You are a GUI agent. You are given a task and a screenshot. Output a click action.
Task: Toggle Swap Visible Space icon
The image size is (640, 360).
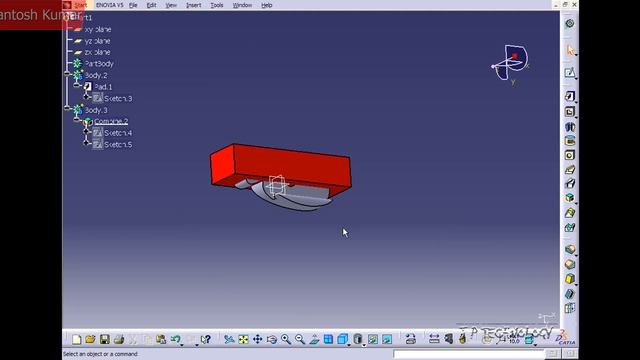387,339
